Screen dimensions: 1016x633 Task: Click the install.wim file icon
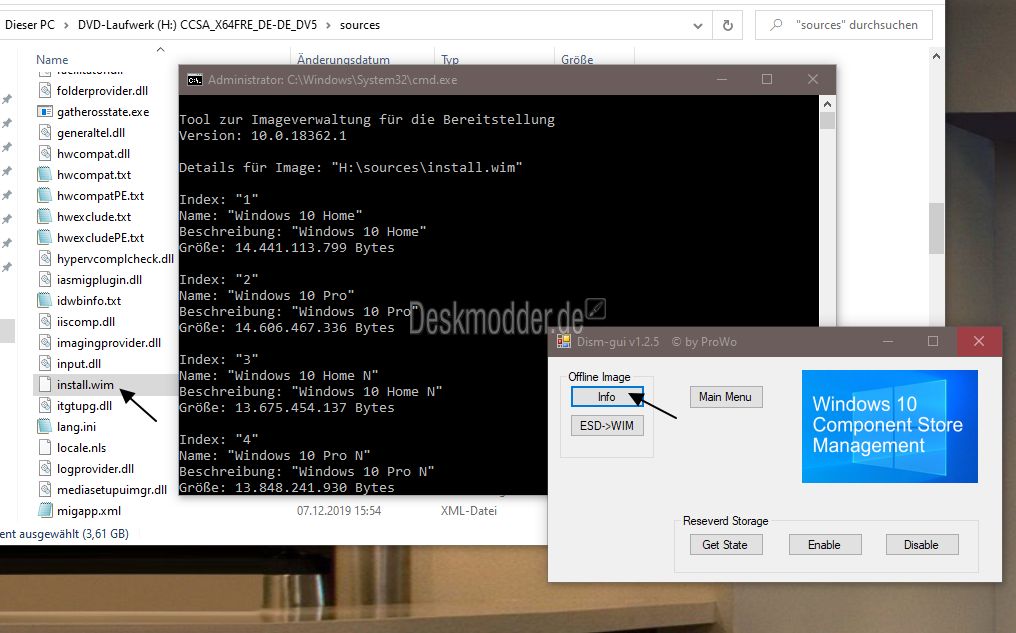point(45,384)
